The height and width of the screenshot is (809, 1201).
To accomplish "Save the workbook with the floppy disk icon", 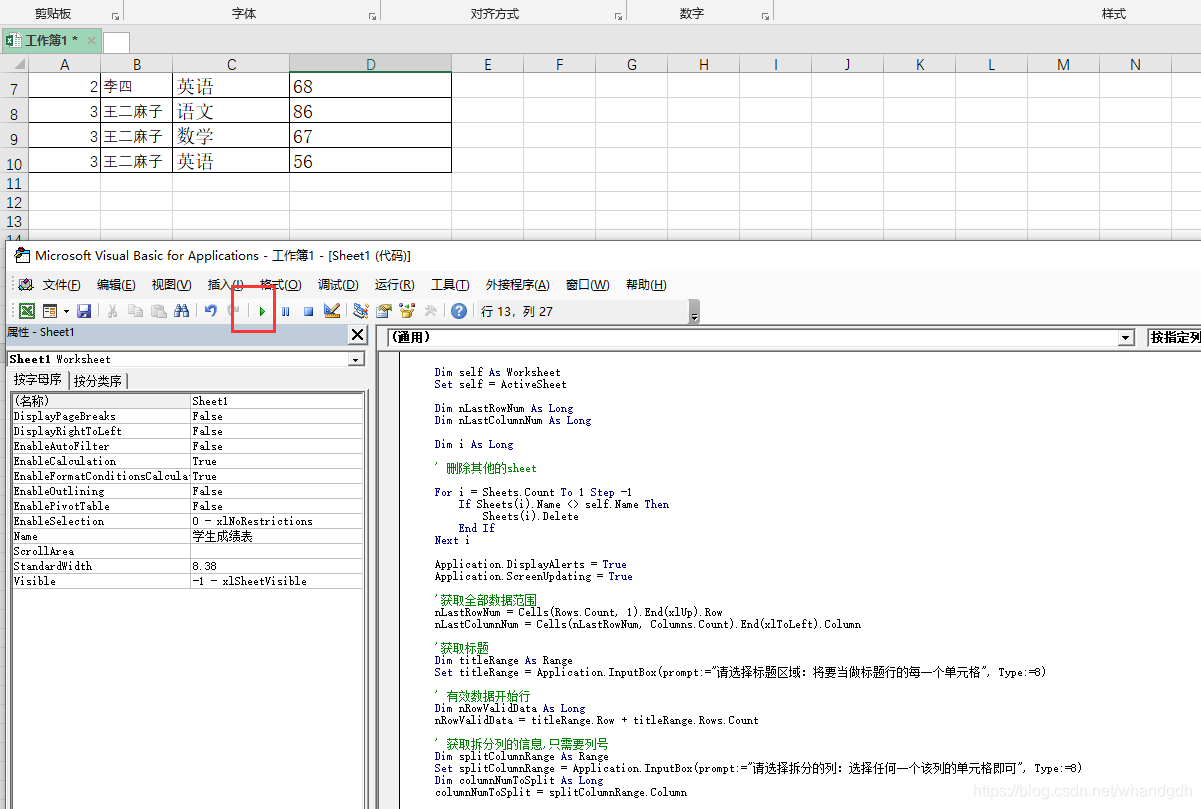I will click(x=84, y=311).
